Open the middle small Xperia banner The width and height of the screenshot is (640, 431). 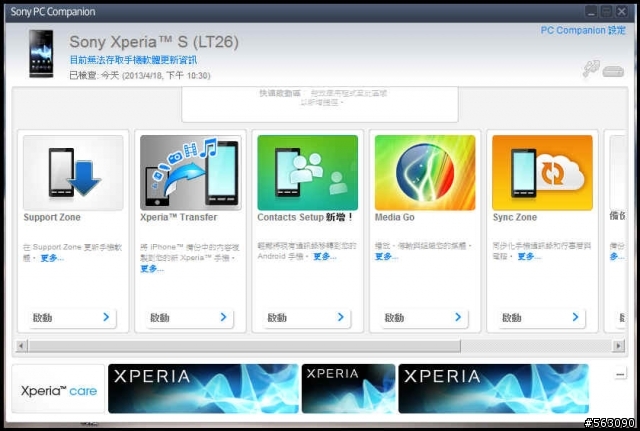coord(349,389)
